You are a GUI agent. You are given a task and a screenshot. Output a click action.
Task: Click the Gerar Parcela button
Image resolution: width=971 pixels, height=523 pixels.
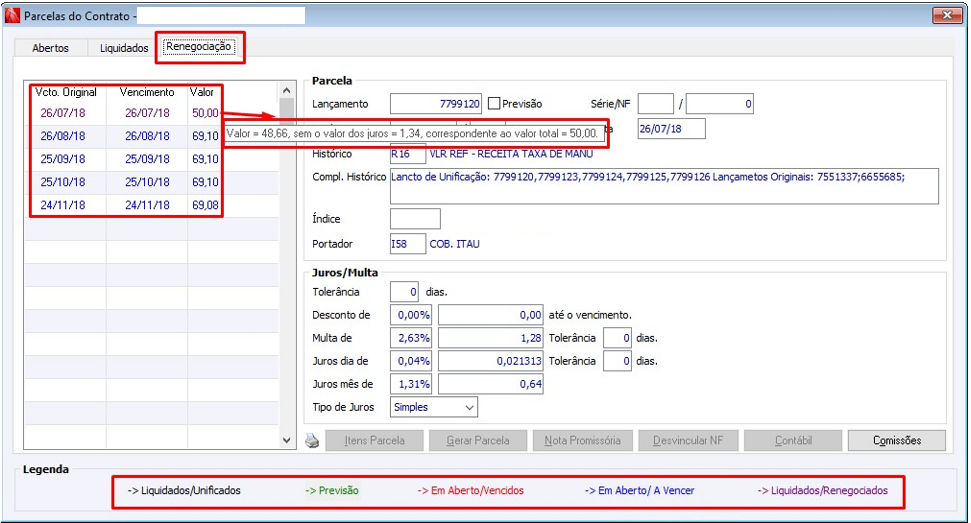tap(478, 441)
